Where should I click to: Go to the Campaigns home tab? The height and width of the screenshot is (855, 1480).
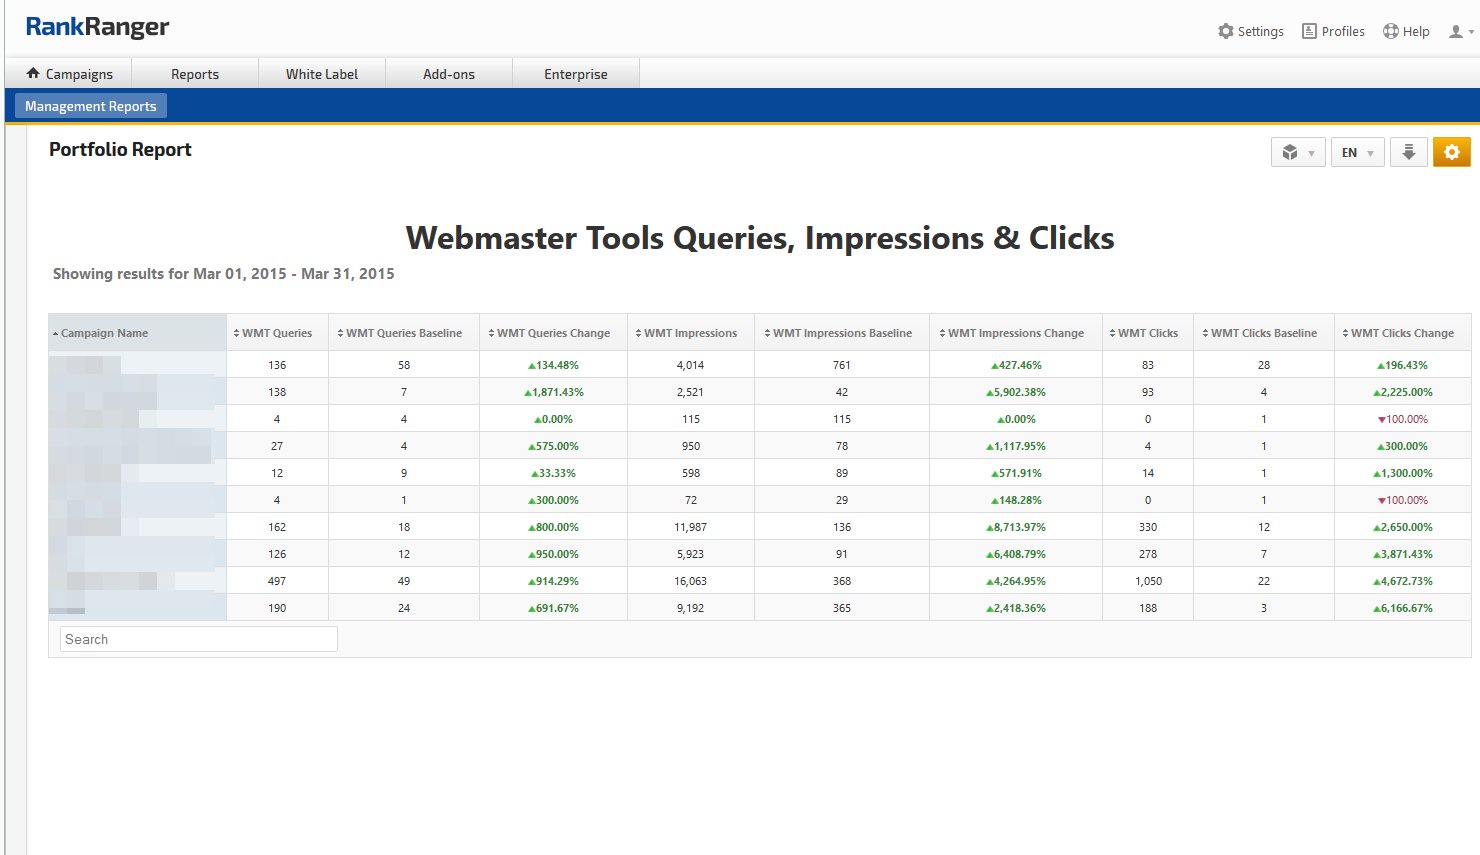coord(69,74)
